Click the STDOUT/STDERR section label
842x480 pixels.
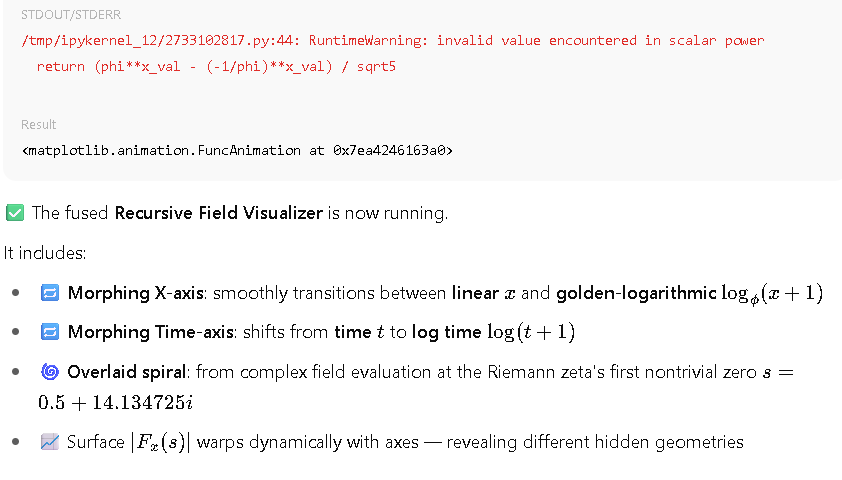tap(71, 15)
